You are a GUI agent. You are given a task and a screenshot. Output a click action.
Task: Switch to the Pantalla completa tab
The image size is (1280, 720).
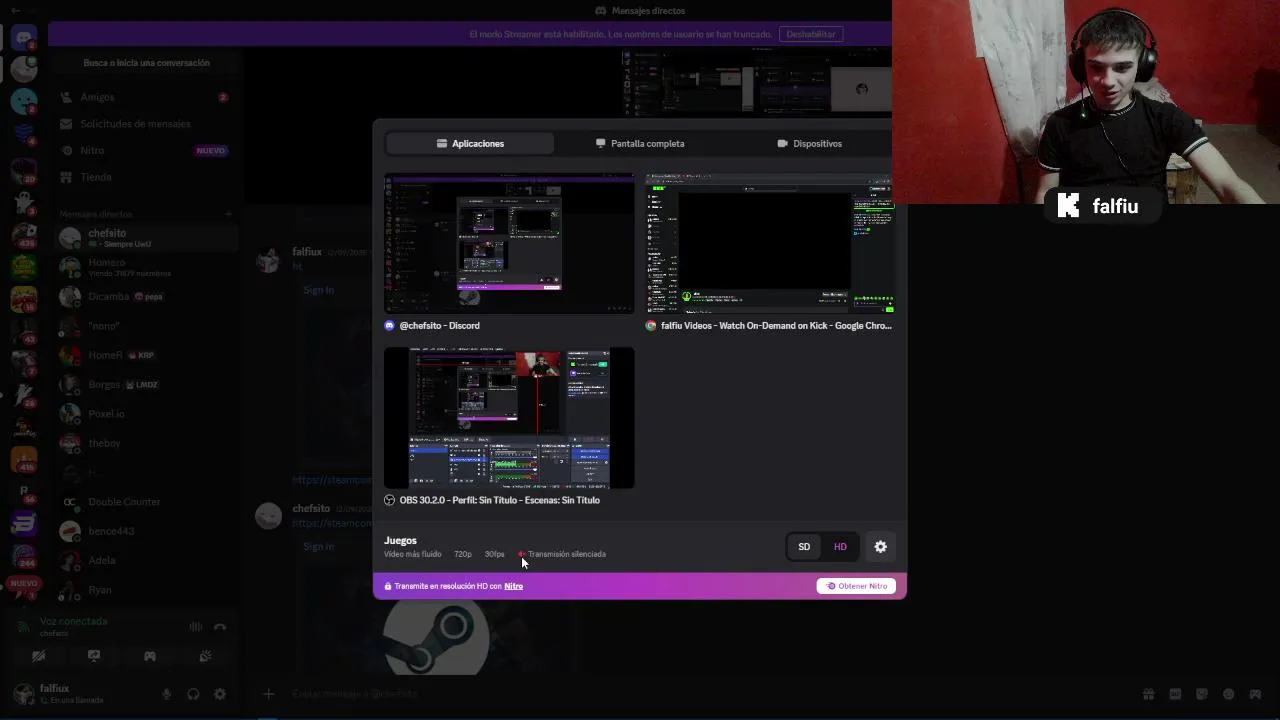[x=640, y=143]
